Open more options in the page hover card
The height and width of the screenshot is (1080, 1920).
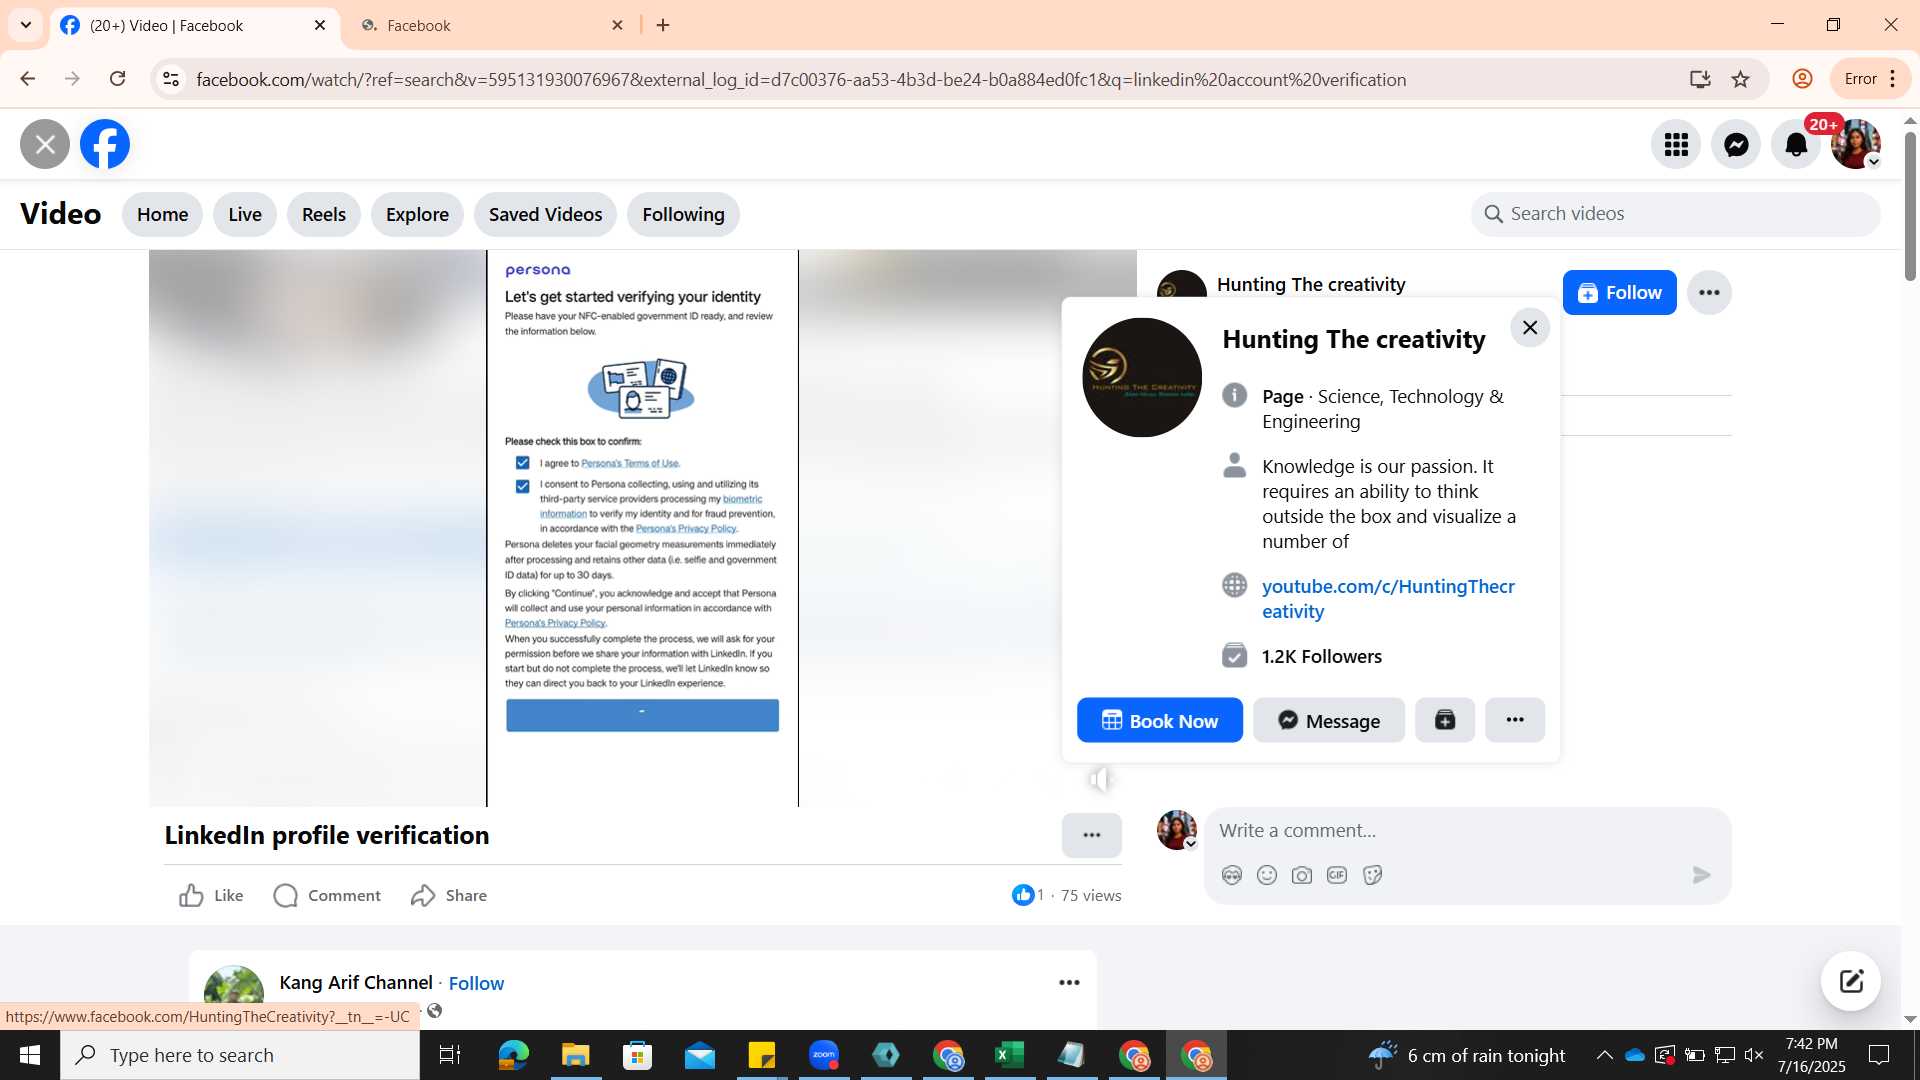tap(1515, 720)
